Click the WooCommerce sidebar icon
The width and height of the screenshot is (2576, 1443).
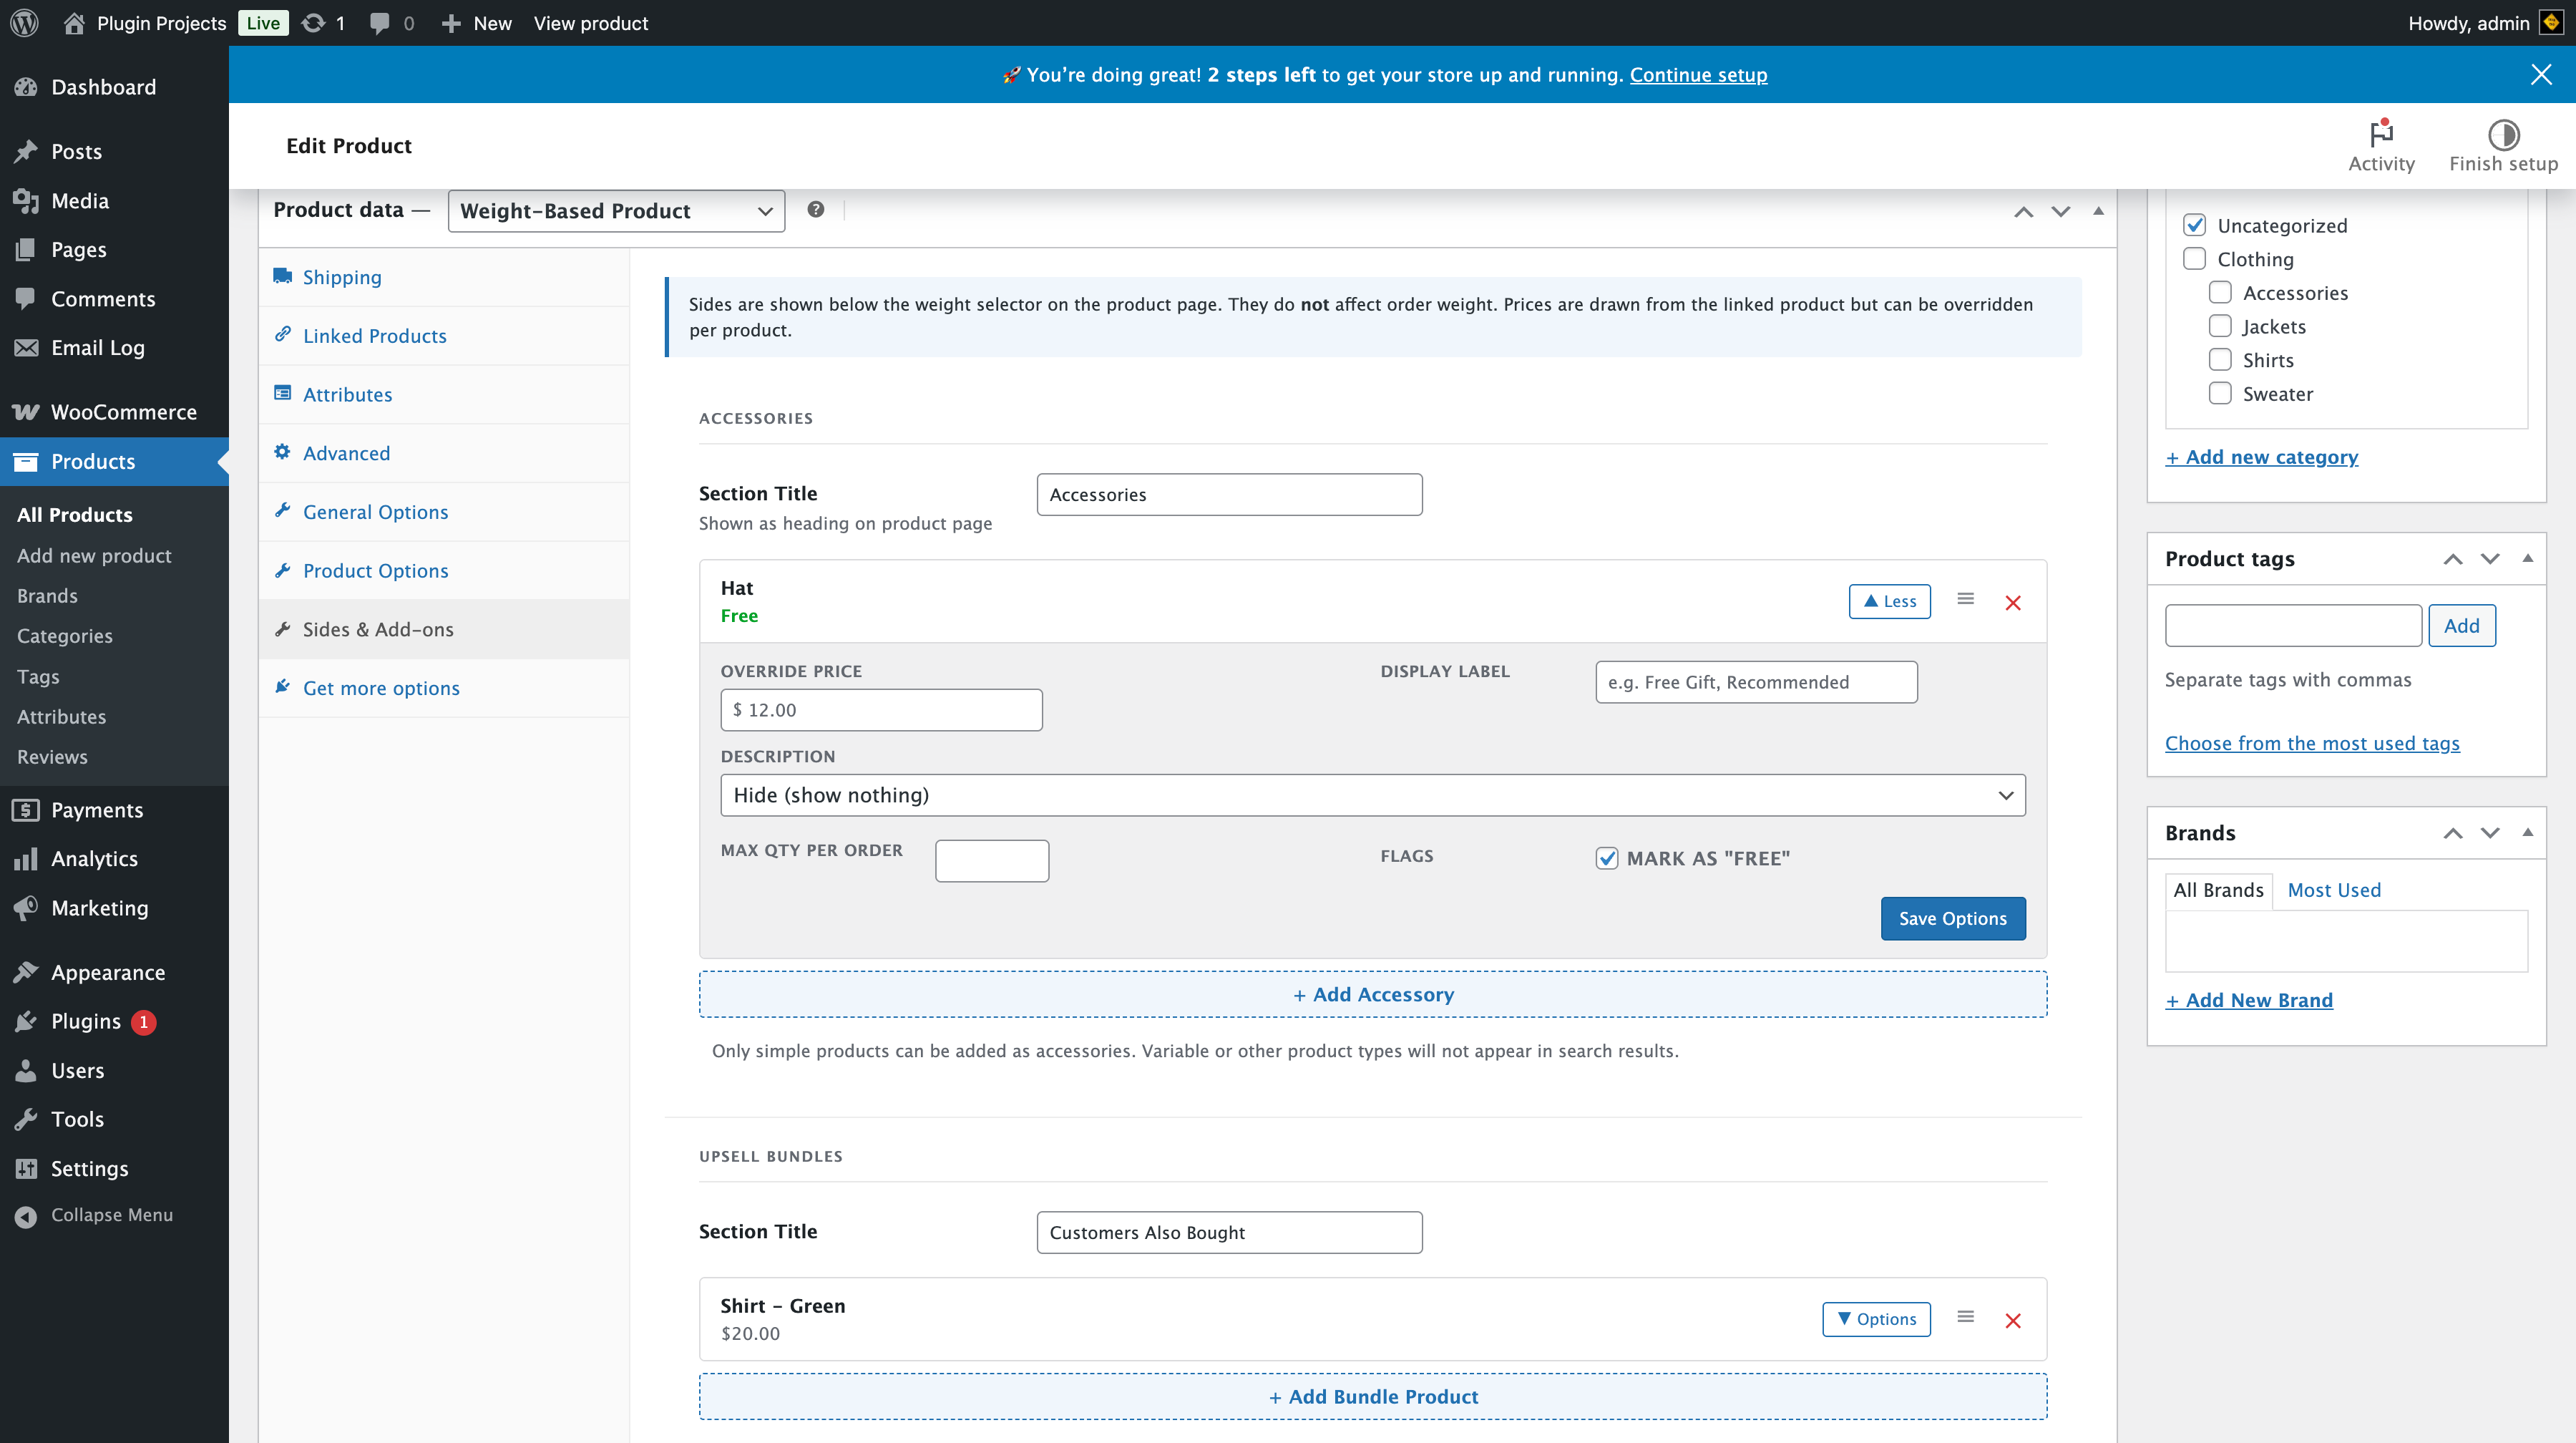25,411
